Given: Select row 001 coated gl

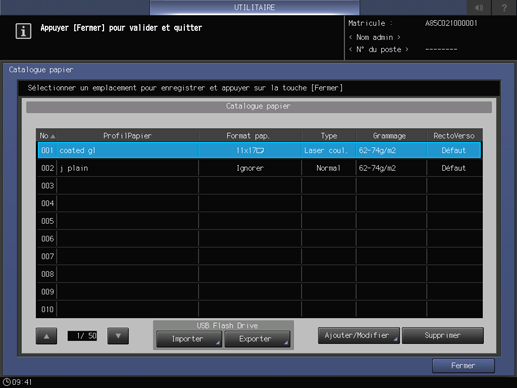Looking at the screenshot, I should [259, 150].
